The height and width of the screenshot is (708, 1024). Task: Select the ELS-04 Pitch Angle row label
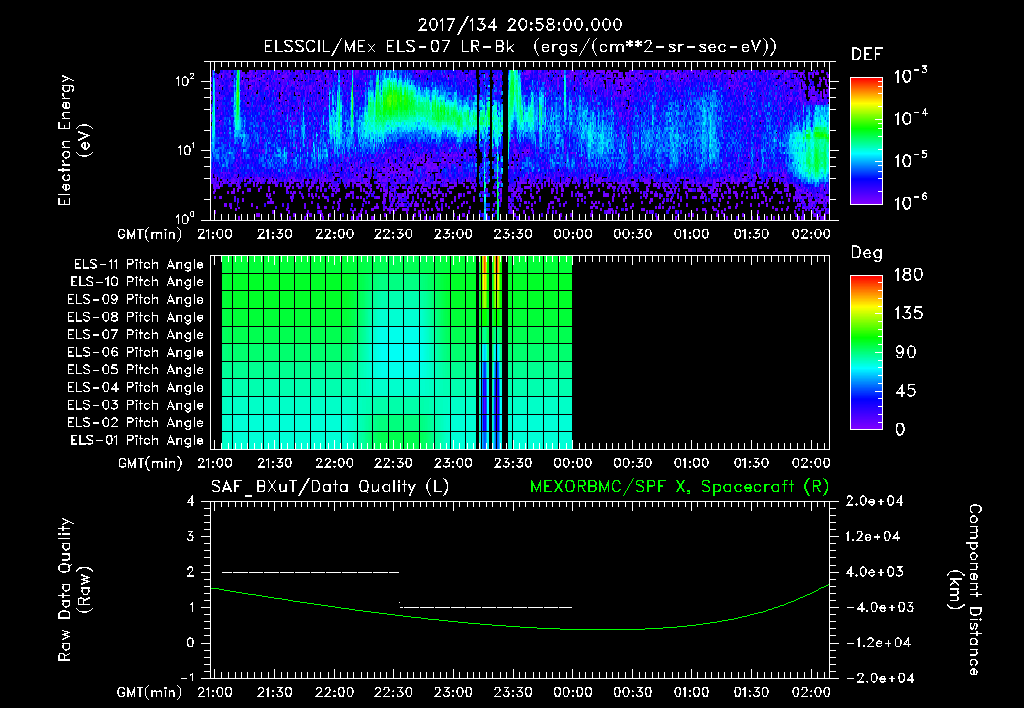[x=136, y=388]
